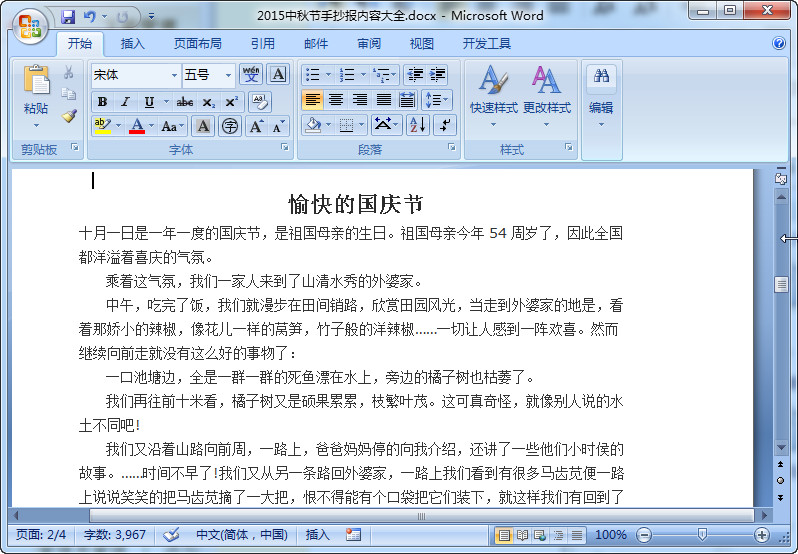
Task: Align text right
Action: (360, 100)
